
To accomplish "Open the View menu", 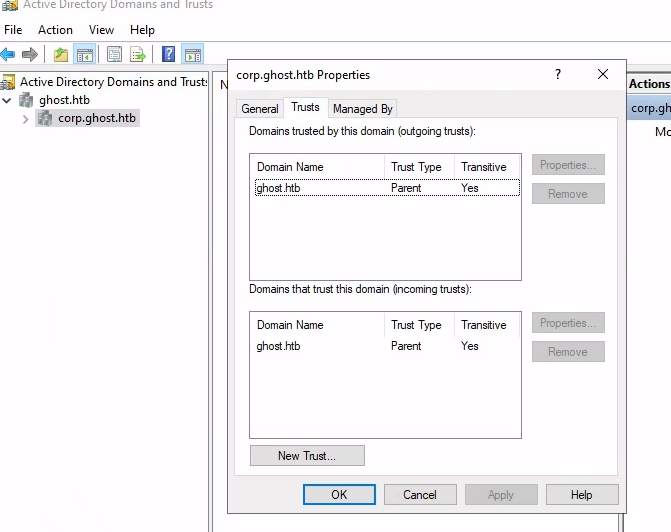I will pos(101,30).
